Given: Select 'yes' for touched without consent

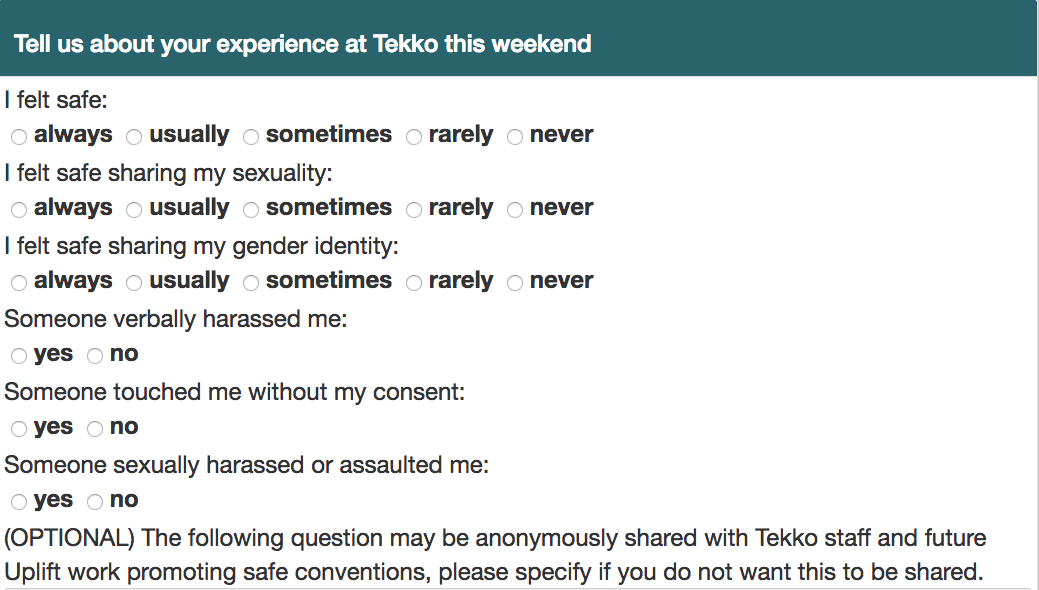Looking at the screenshot, I should pos(19,429).
